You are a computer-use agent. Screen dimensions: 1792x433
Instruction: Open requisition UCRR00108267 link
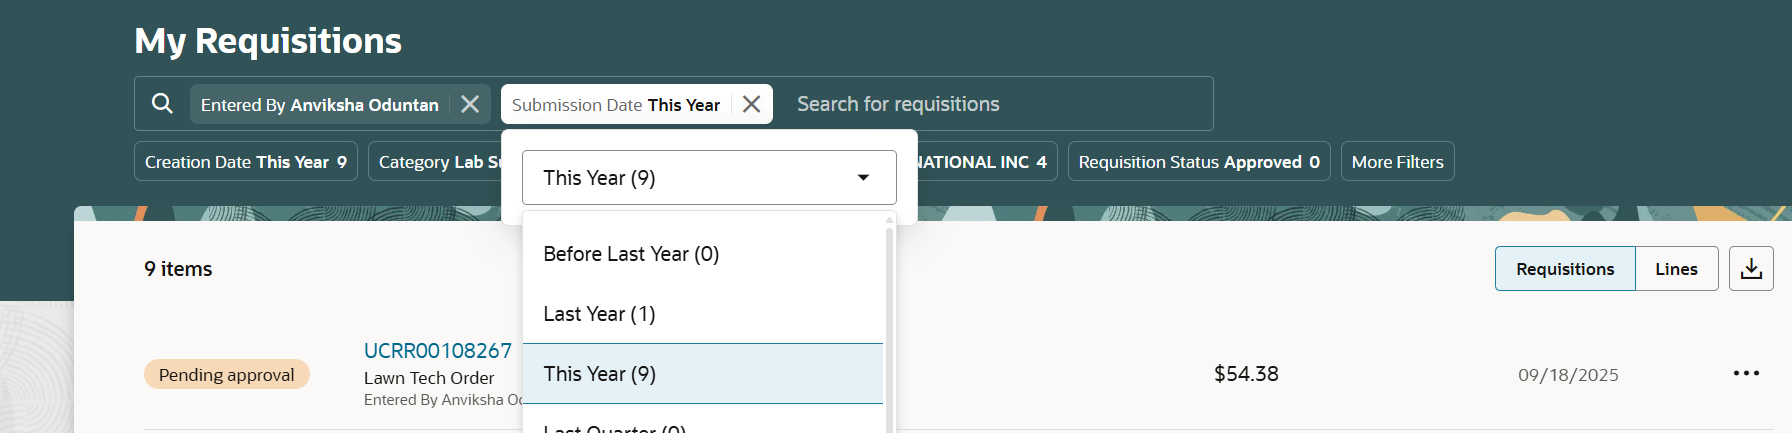437,351
